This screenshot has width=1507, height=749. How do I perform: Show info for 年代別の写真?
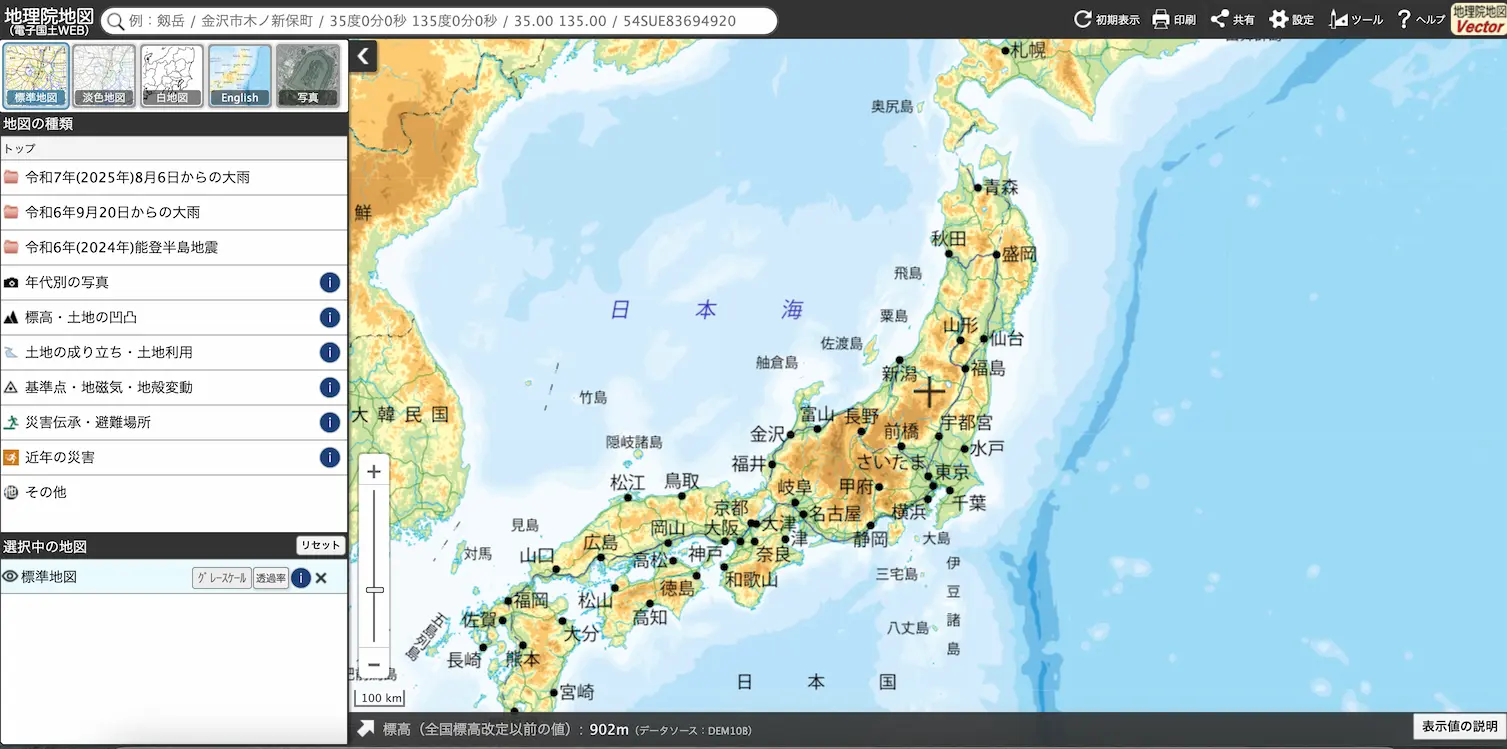pyautogui.click(x=330, y=282)
